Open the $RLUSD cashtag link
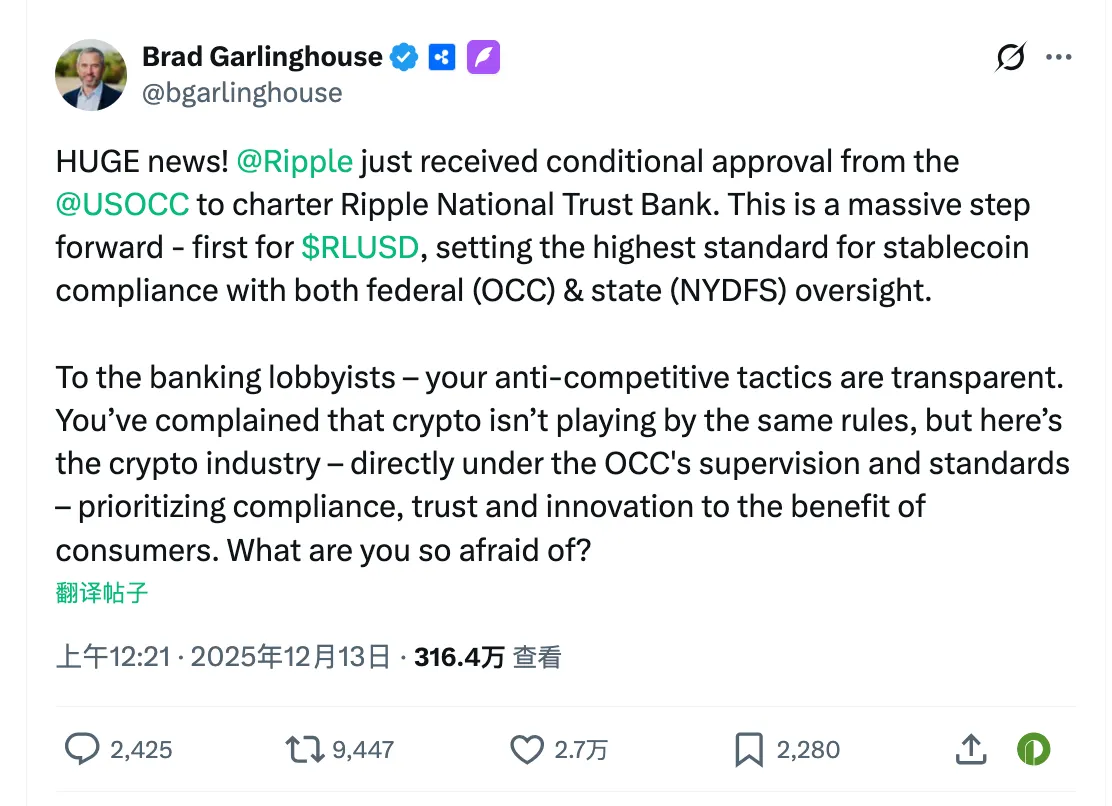The width and height of the screenshot is (1112, 806). click(x=362, y=247)
